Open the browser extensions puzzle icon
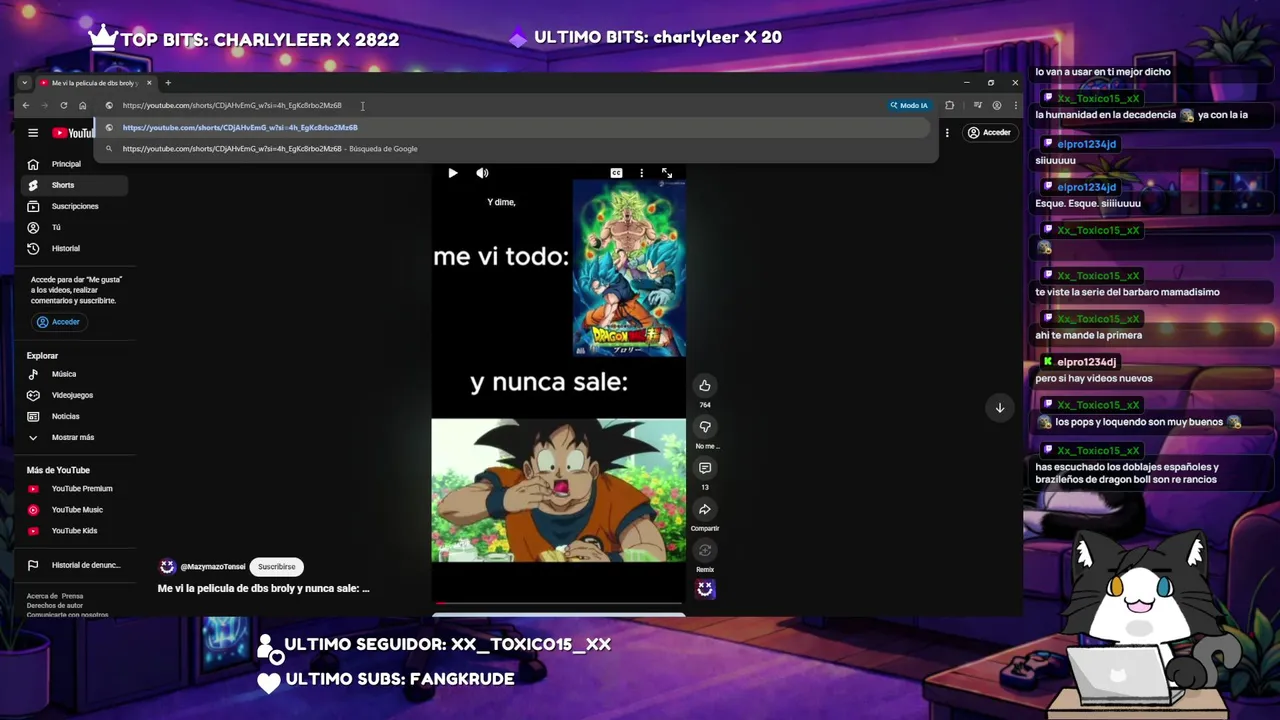This screenshot has width=1280, height=720. [x=950, y=105]
